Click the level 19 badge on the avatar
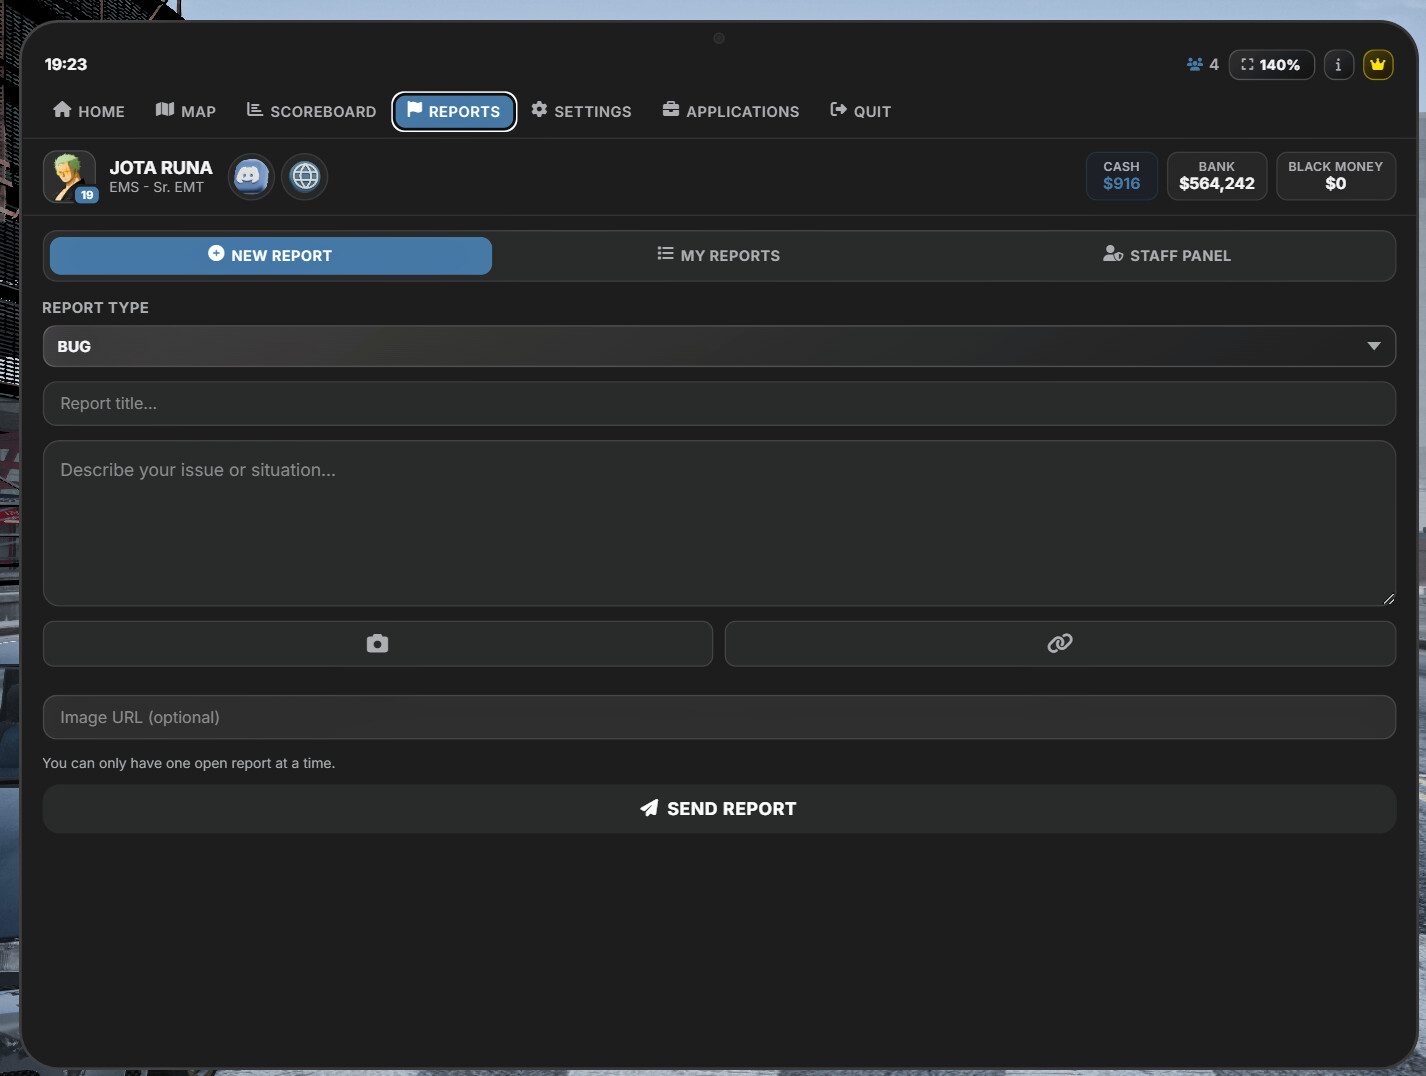This screenshot has height=1076, width=1426. click(87, 195)
